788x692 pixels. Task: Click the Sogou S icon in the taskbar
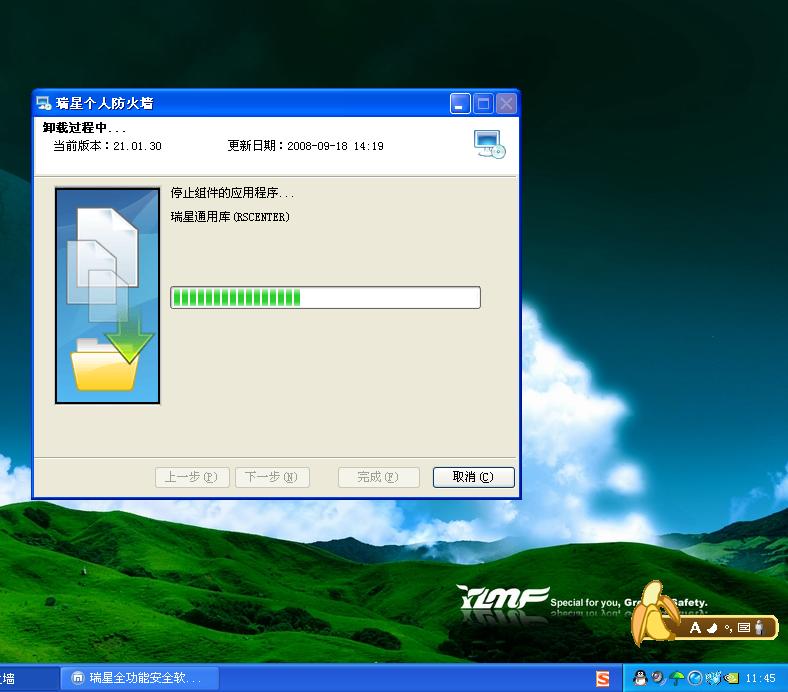coord(603,678)
